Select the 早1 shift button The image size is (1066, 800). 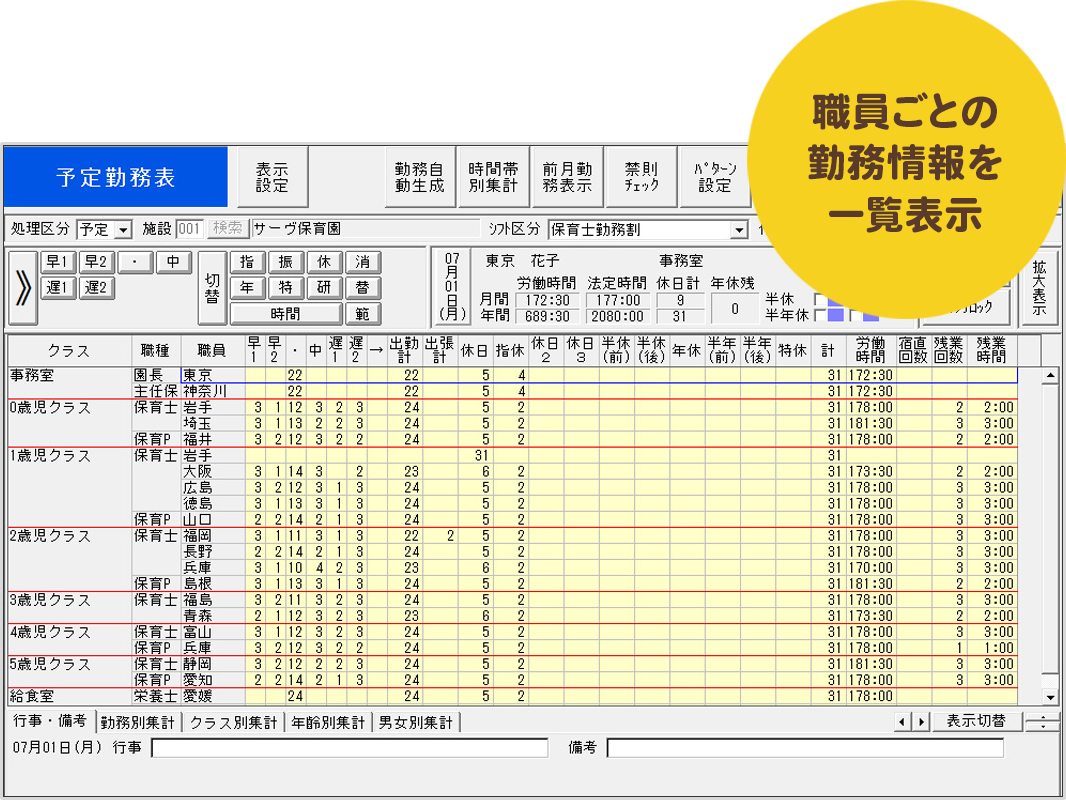58,263
